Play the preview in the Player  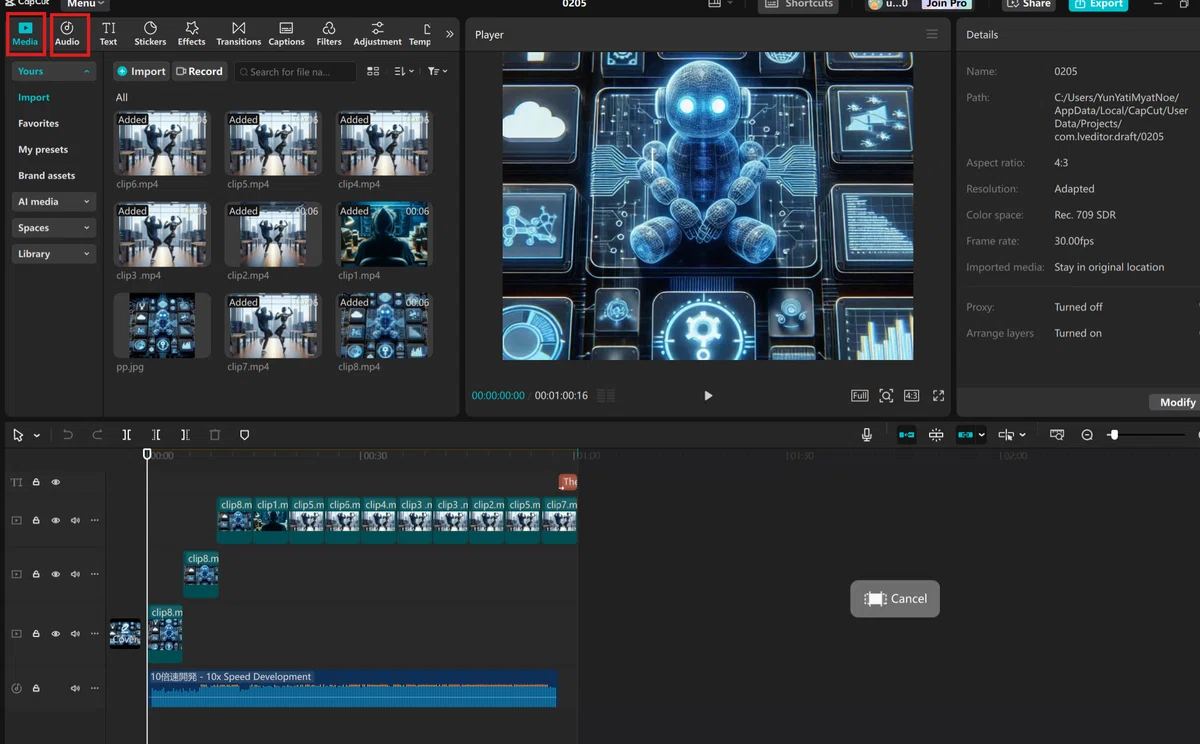point(708,396)
